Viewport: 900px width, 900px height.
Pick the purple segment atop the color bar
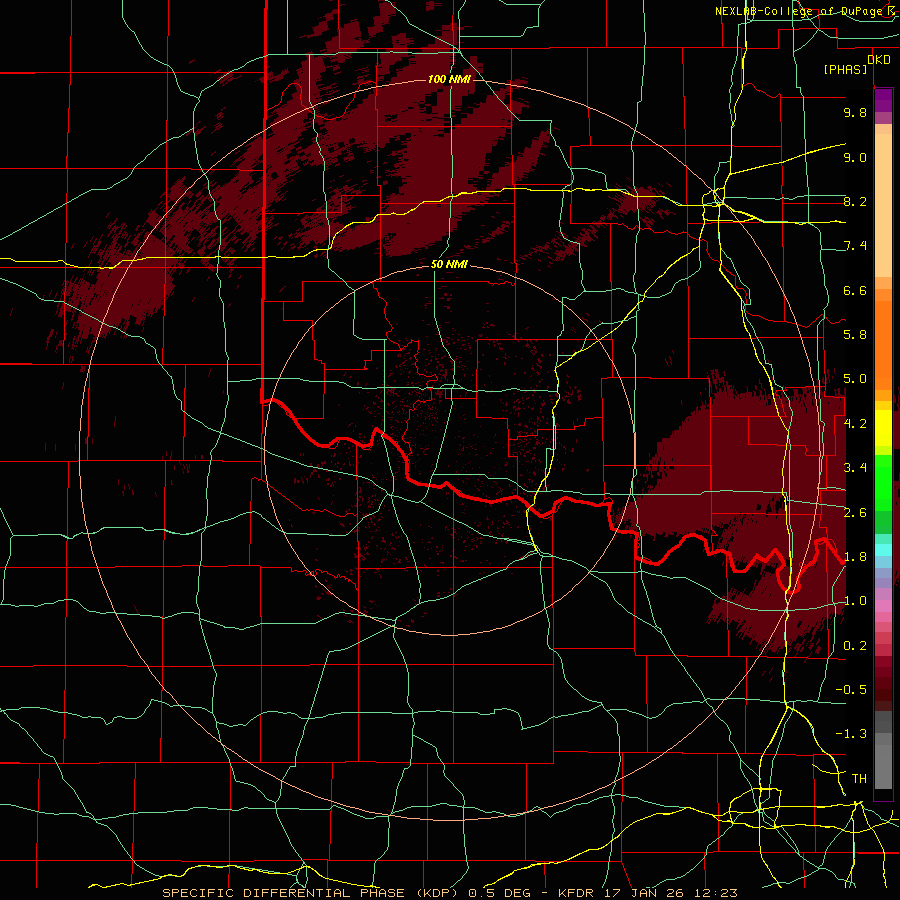(x=883, y=100)
